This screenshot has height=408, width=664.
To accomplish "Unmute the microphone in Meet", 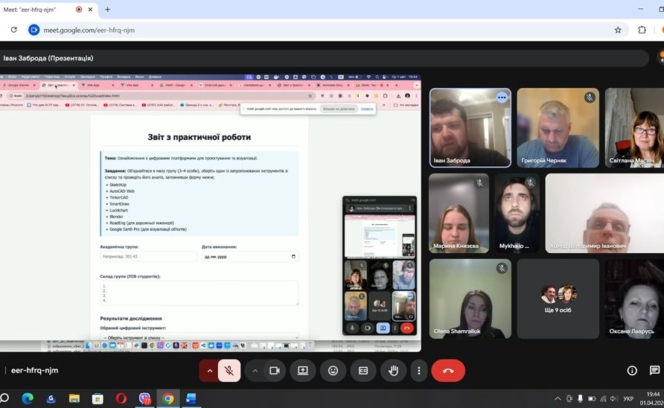I will (229, 370).
